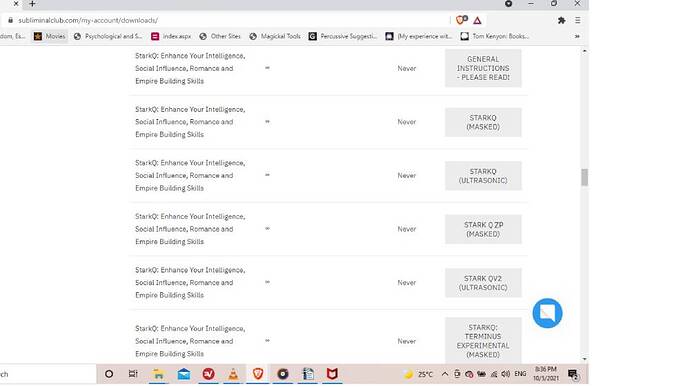Open Task View on taskbar
Viewport: 690px width, 387px height.
click(x=133, y=374)
